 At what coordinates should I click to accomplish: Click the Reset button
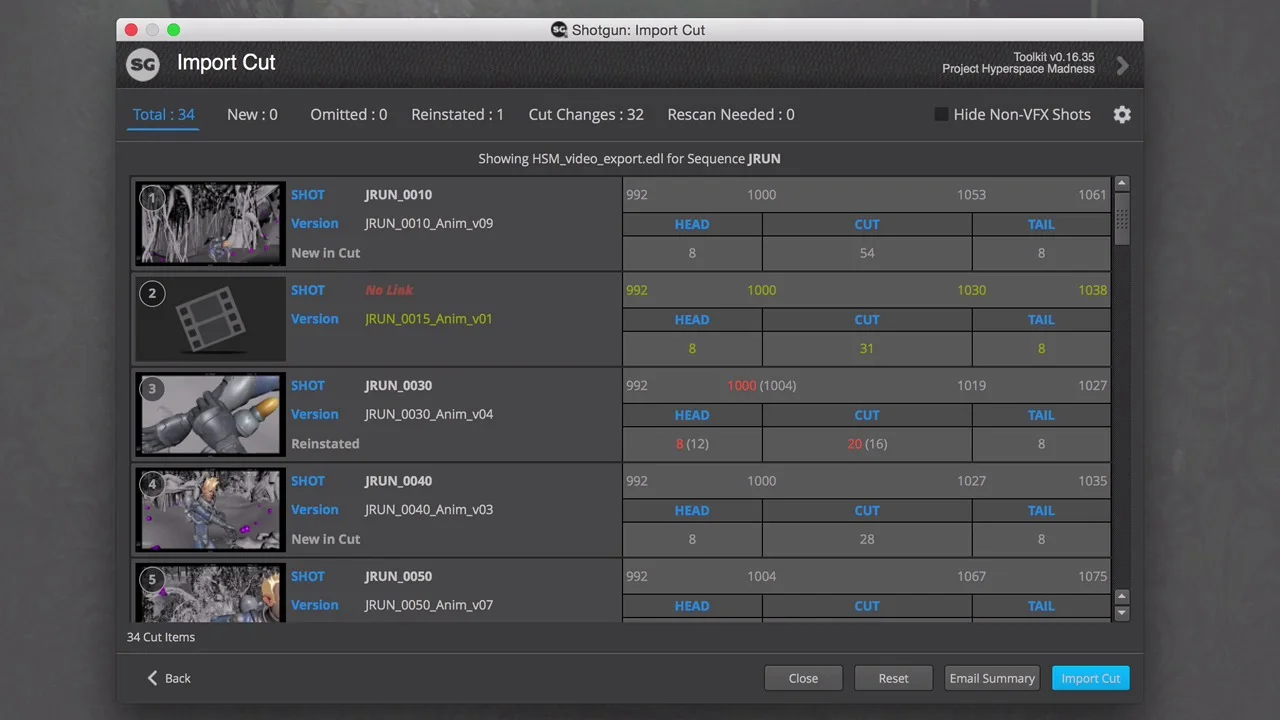point(893,678)
